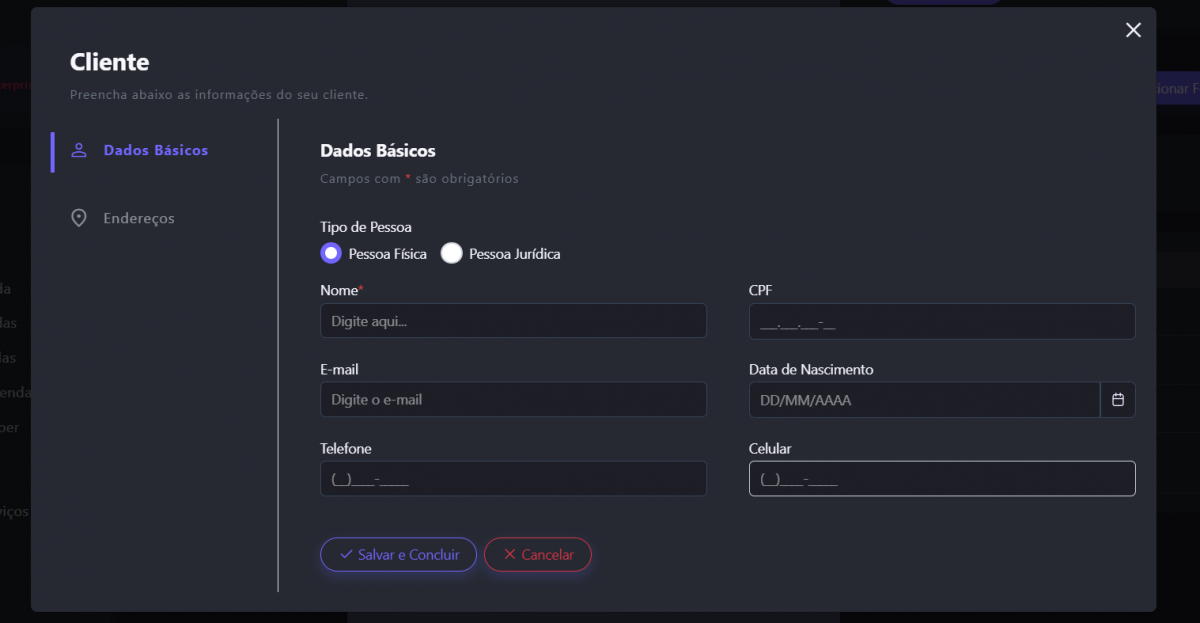Click the location pin icon beside Endereços
1200x623 pixels.
coord(79,218)
